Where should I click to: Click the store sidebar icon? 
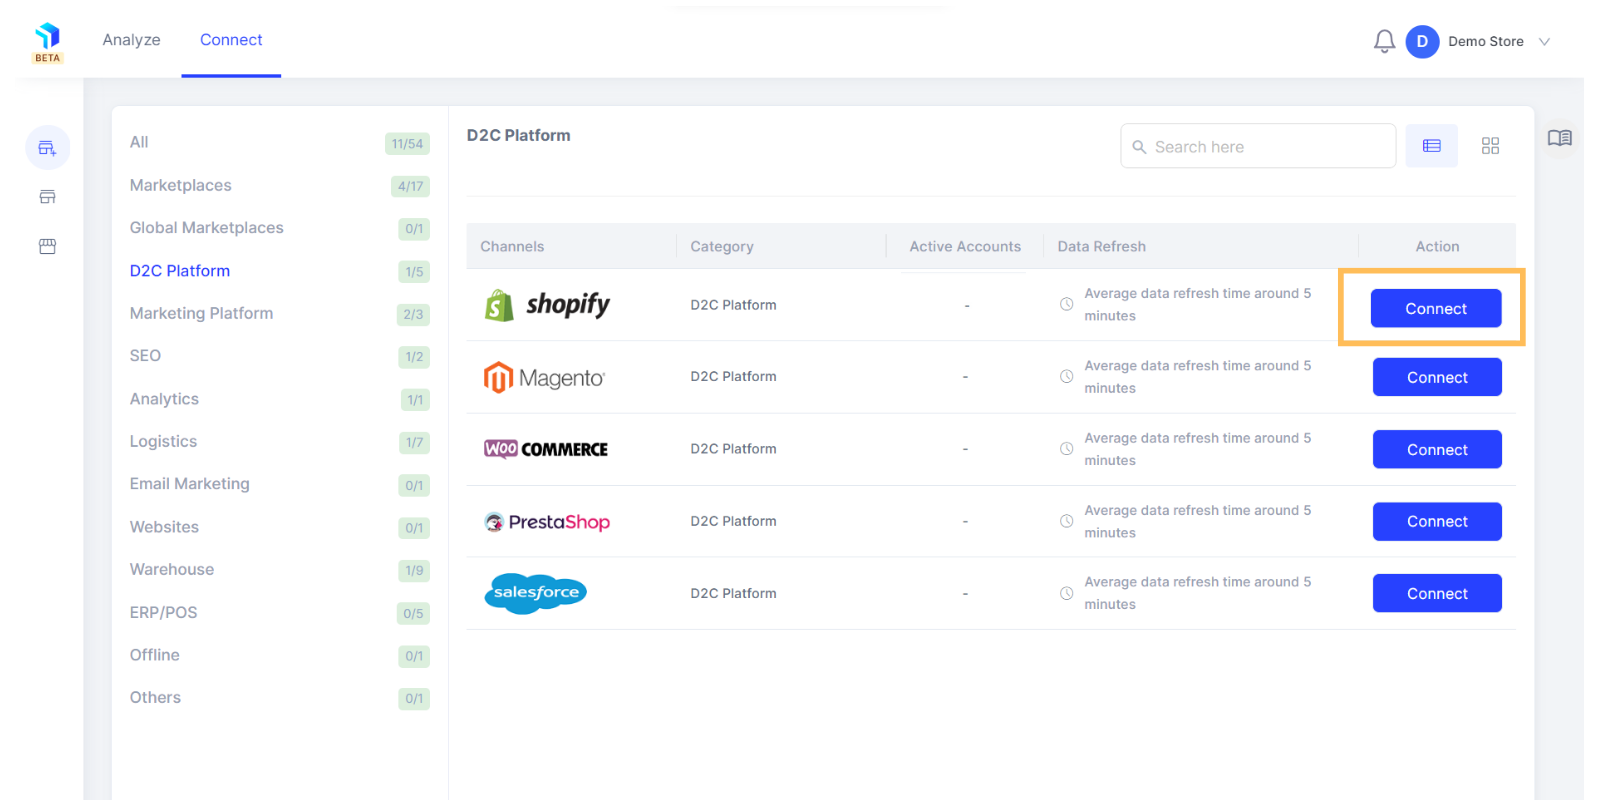coord(47,197)
